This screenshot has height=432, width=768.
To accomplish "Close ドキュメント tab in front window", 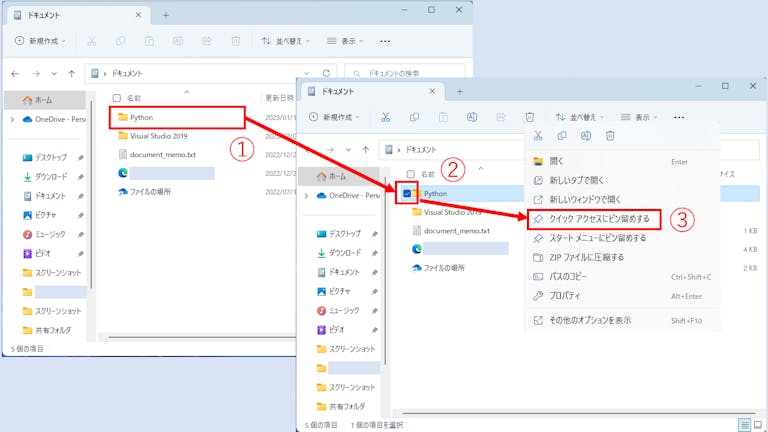I will [432, 92].
